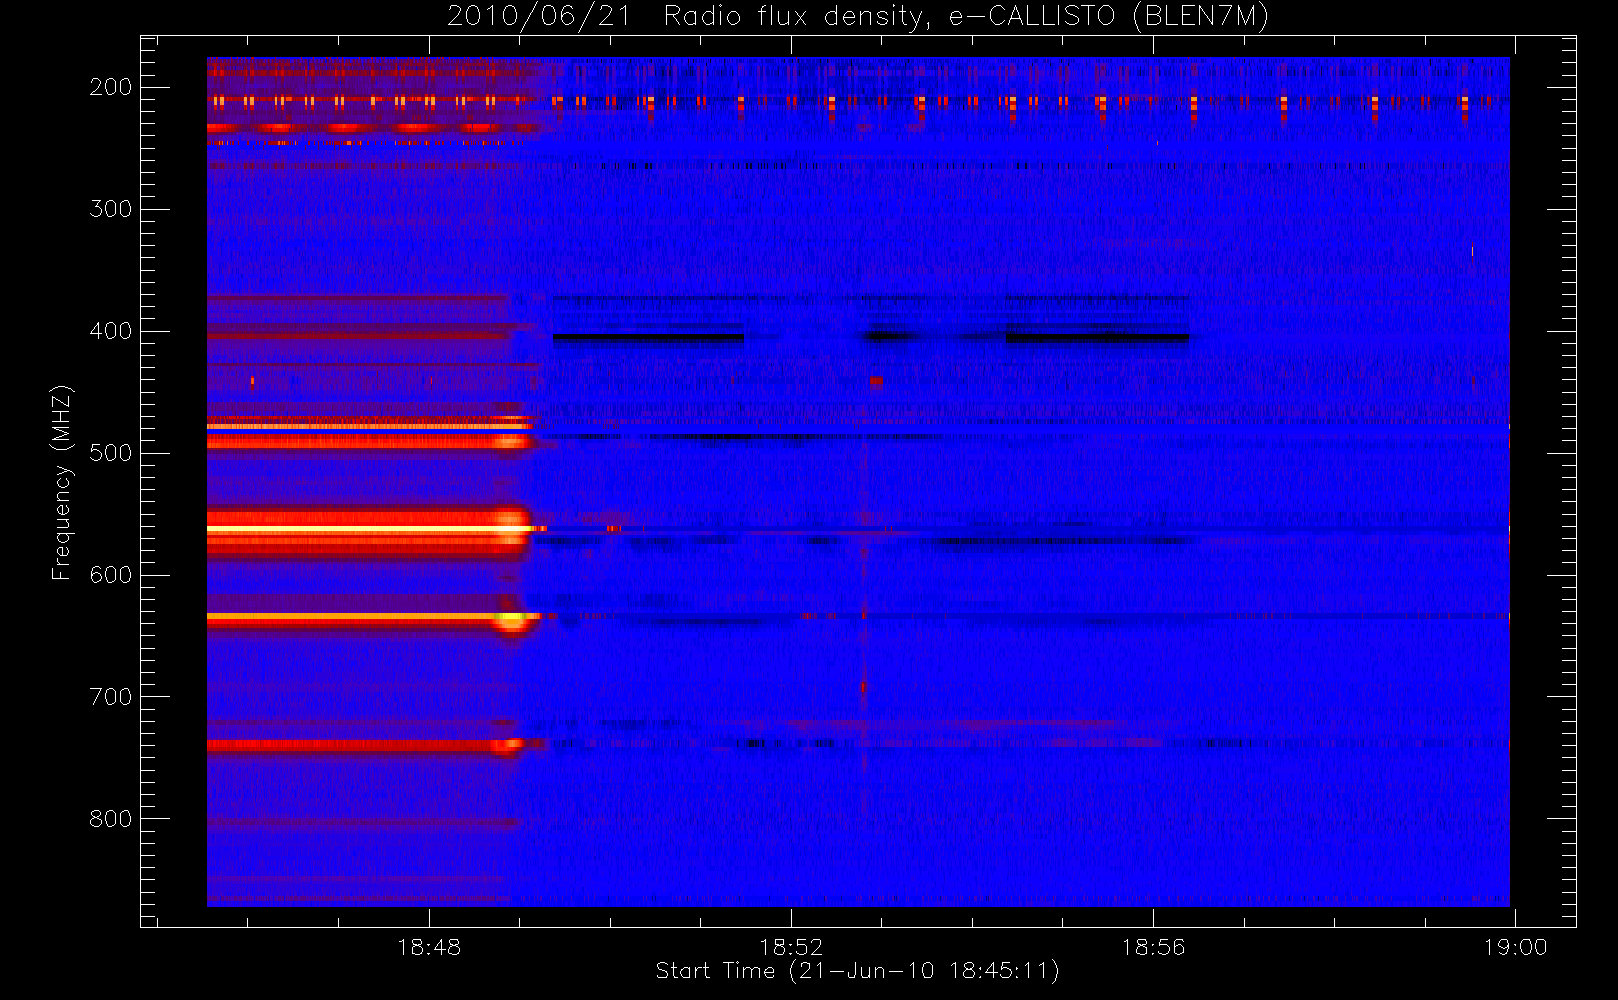Click the 400 frequency tick label
This screenshot has width=1618, height=1000.
coord(110,331)
